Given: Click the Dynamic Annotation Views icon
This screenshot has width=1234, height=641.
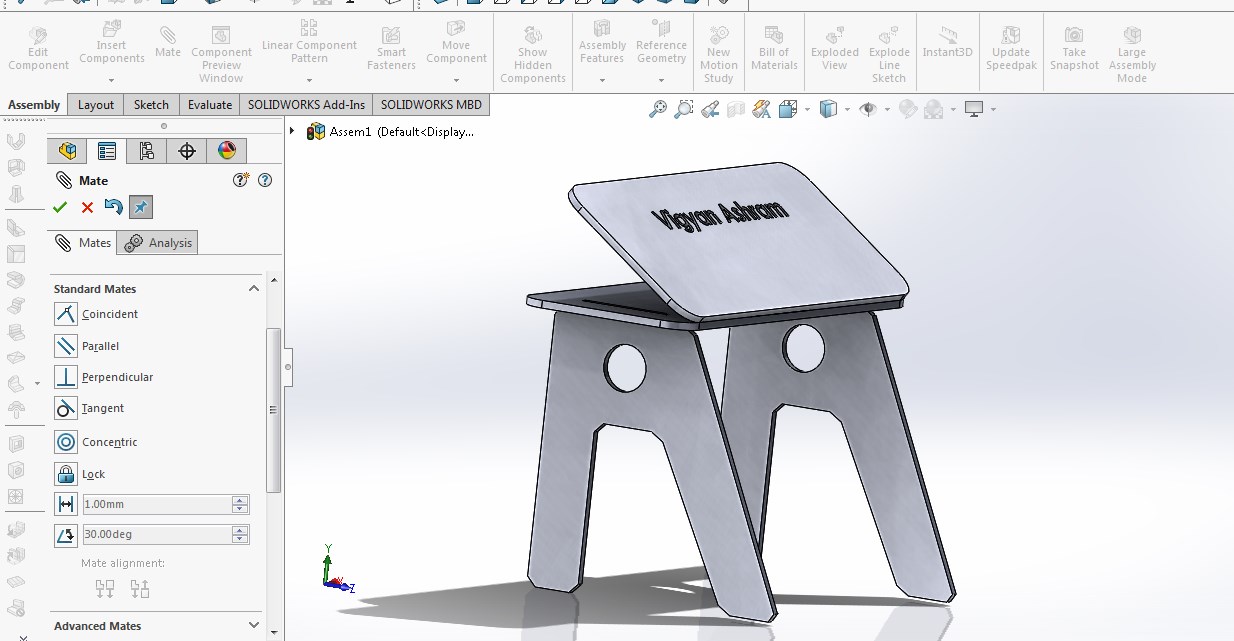Looking at the screenshot, I should (x=761, y=109).
